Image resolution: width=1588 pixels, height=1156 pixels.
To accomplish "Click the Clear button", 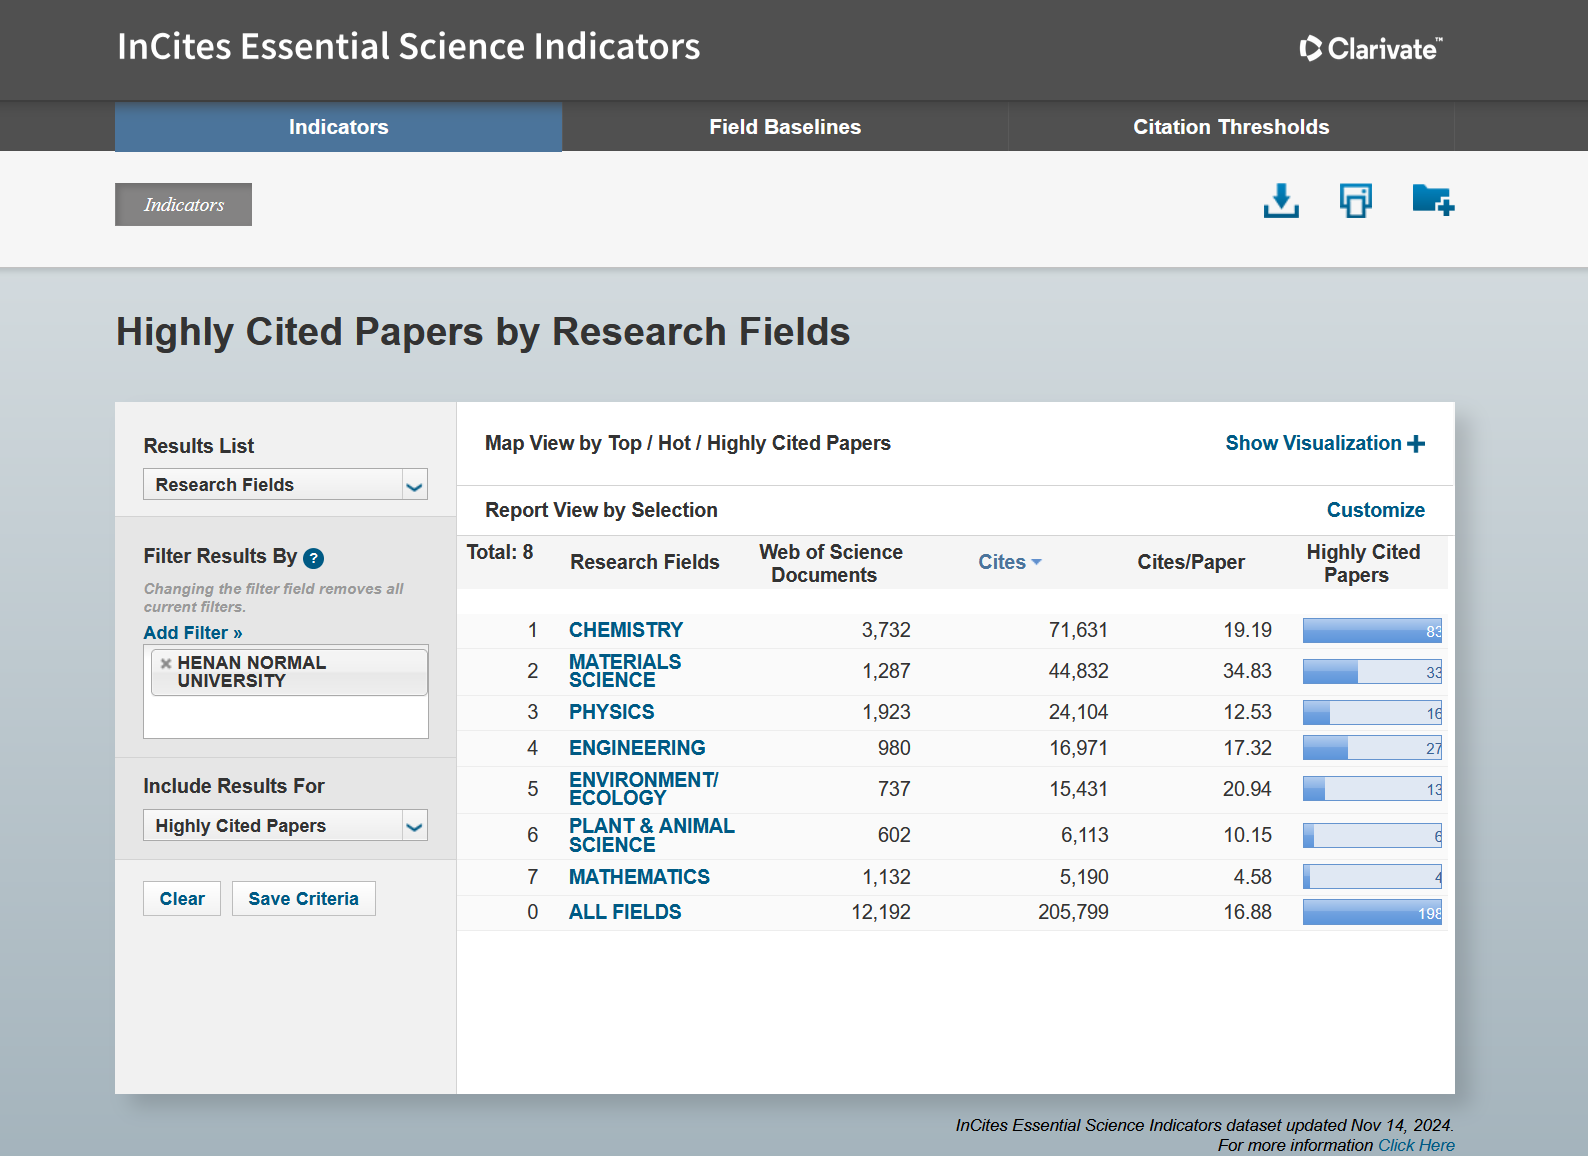I will click(x=181, y=899).
